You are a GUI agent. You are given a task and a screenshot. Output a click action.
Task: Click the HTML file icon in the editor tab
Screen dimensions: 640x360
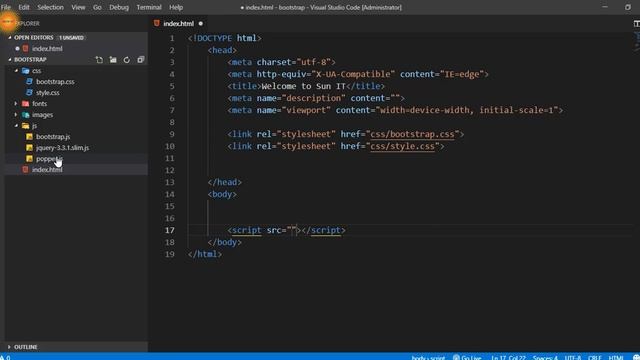tap(157, 23)
